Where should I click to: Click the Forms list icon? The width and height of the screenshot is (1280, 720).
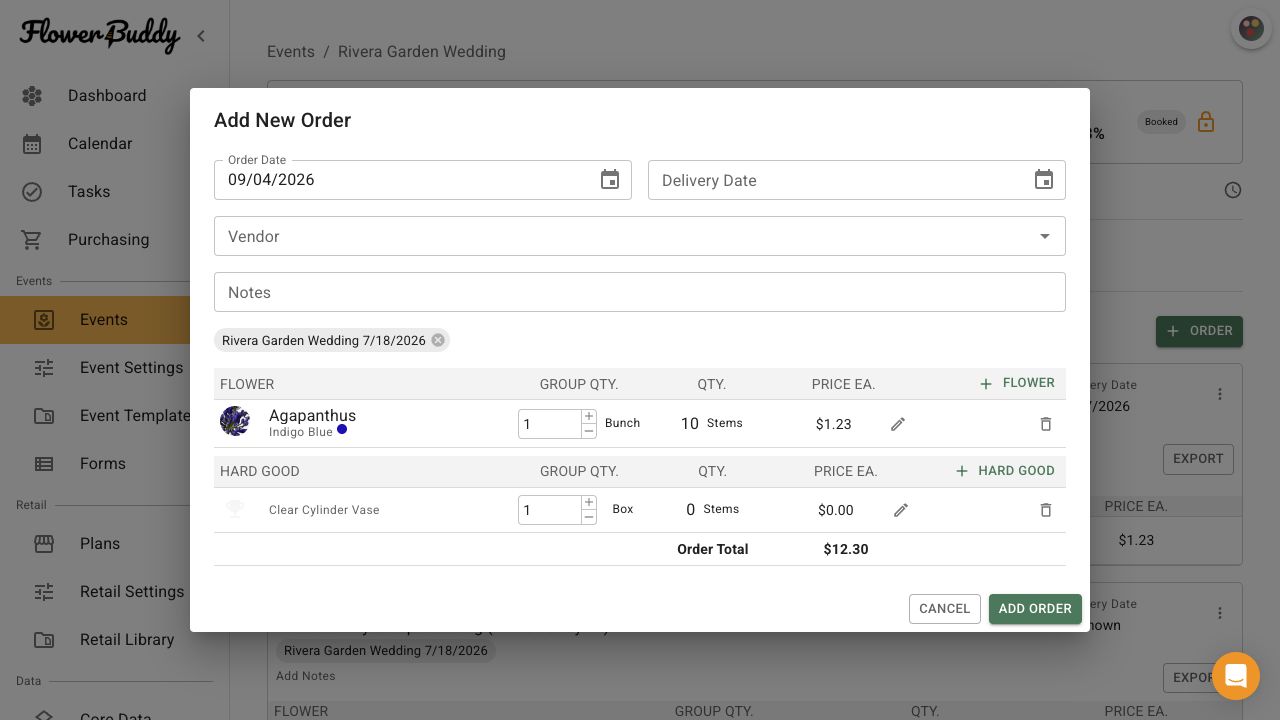(x=44, y=464)
